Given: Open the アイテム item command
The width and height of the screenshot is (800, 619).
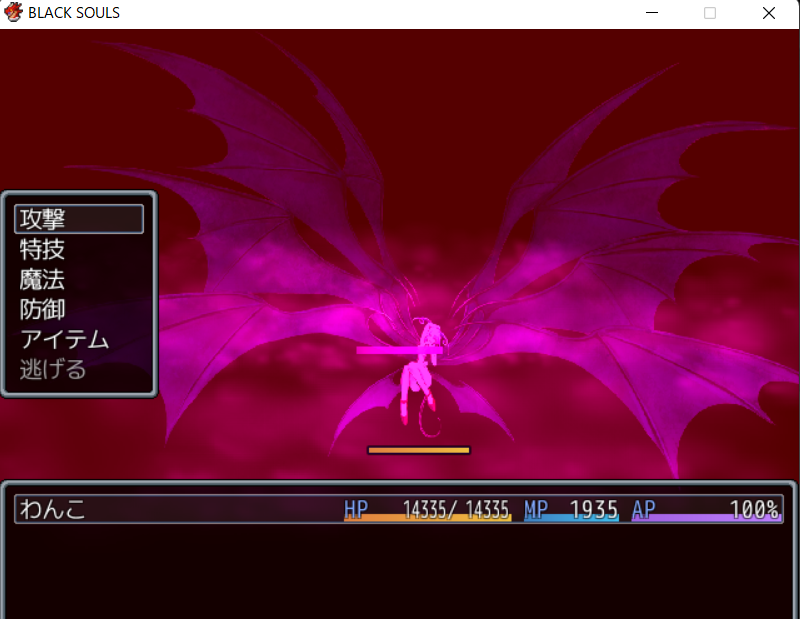Looking at the screenshot, I should click(64, 340).
